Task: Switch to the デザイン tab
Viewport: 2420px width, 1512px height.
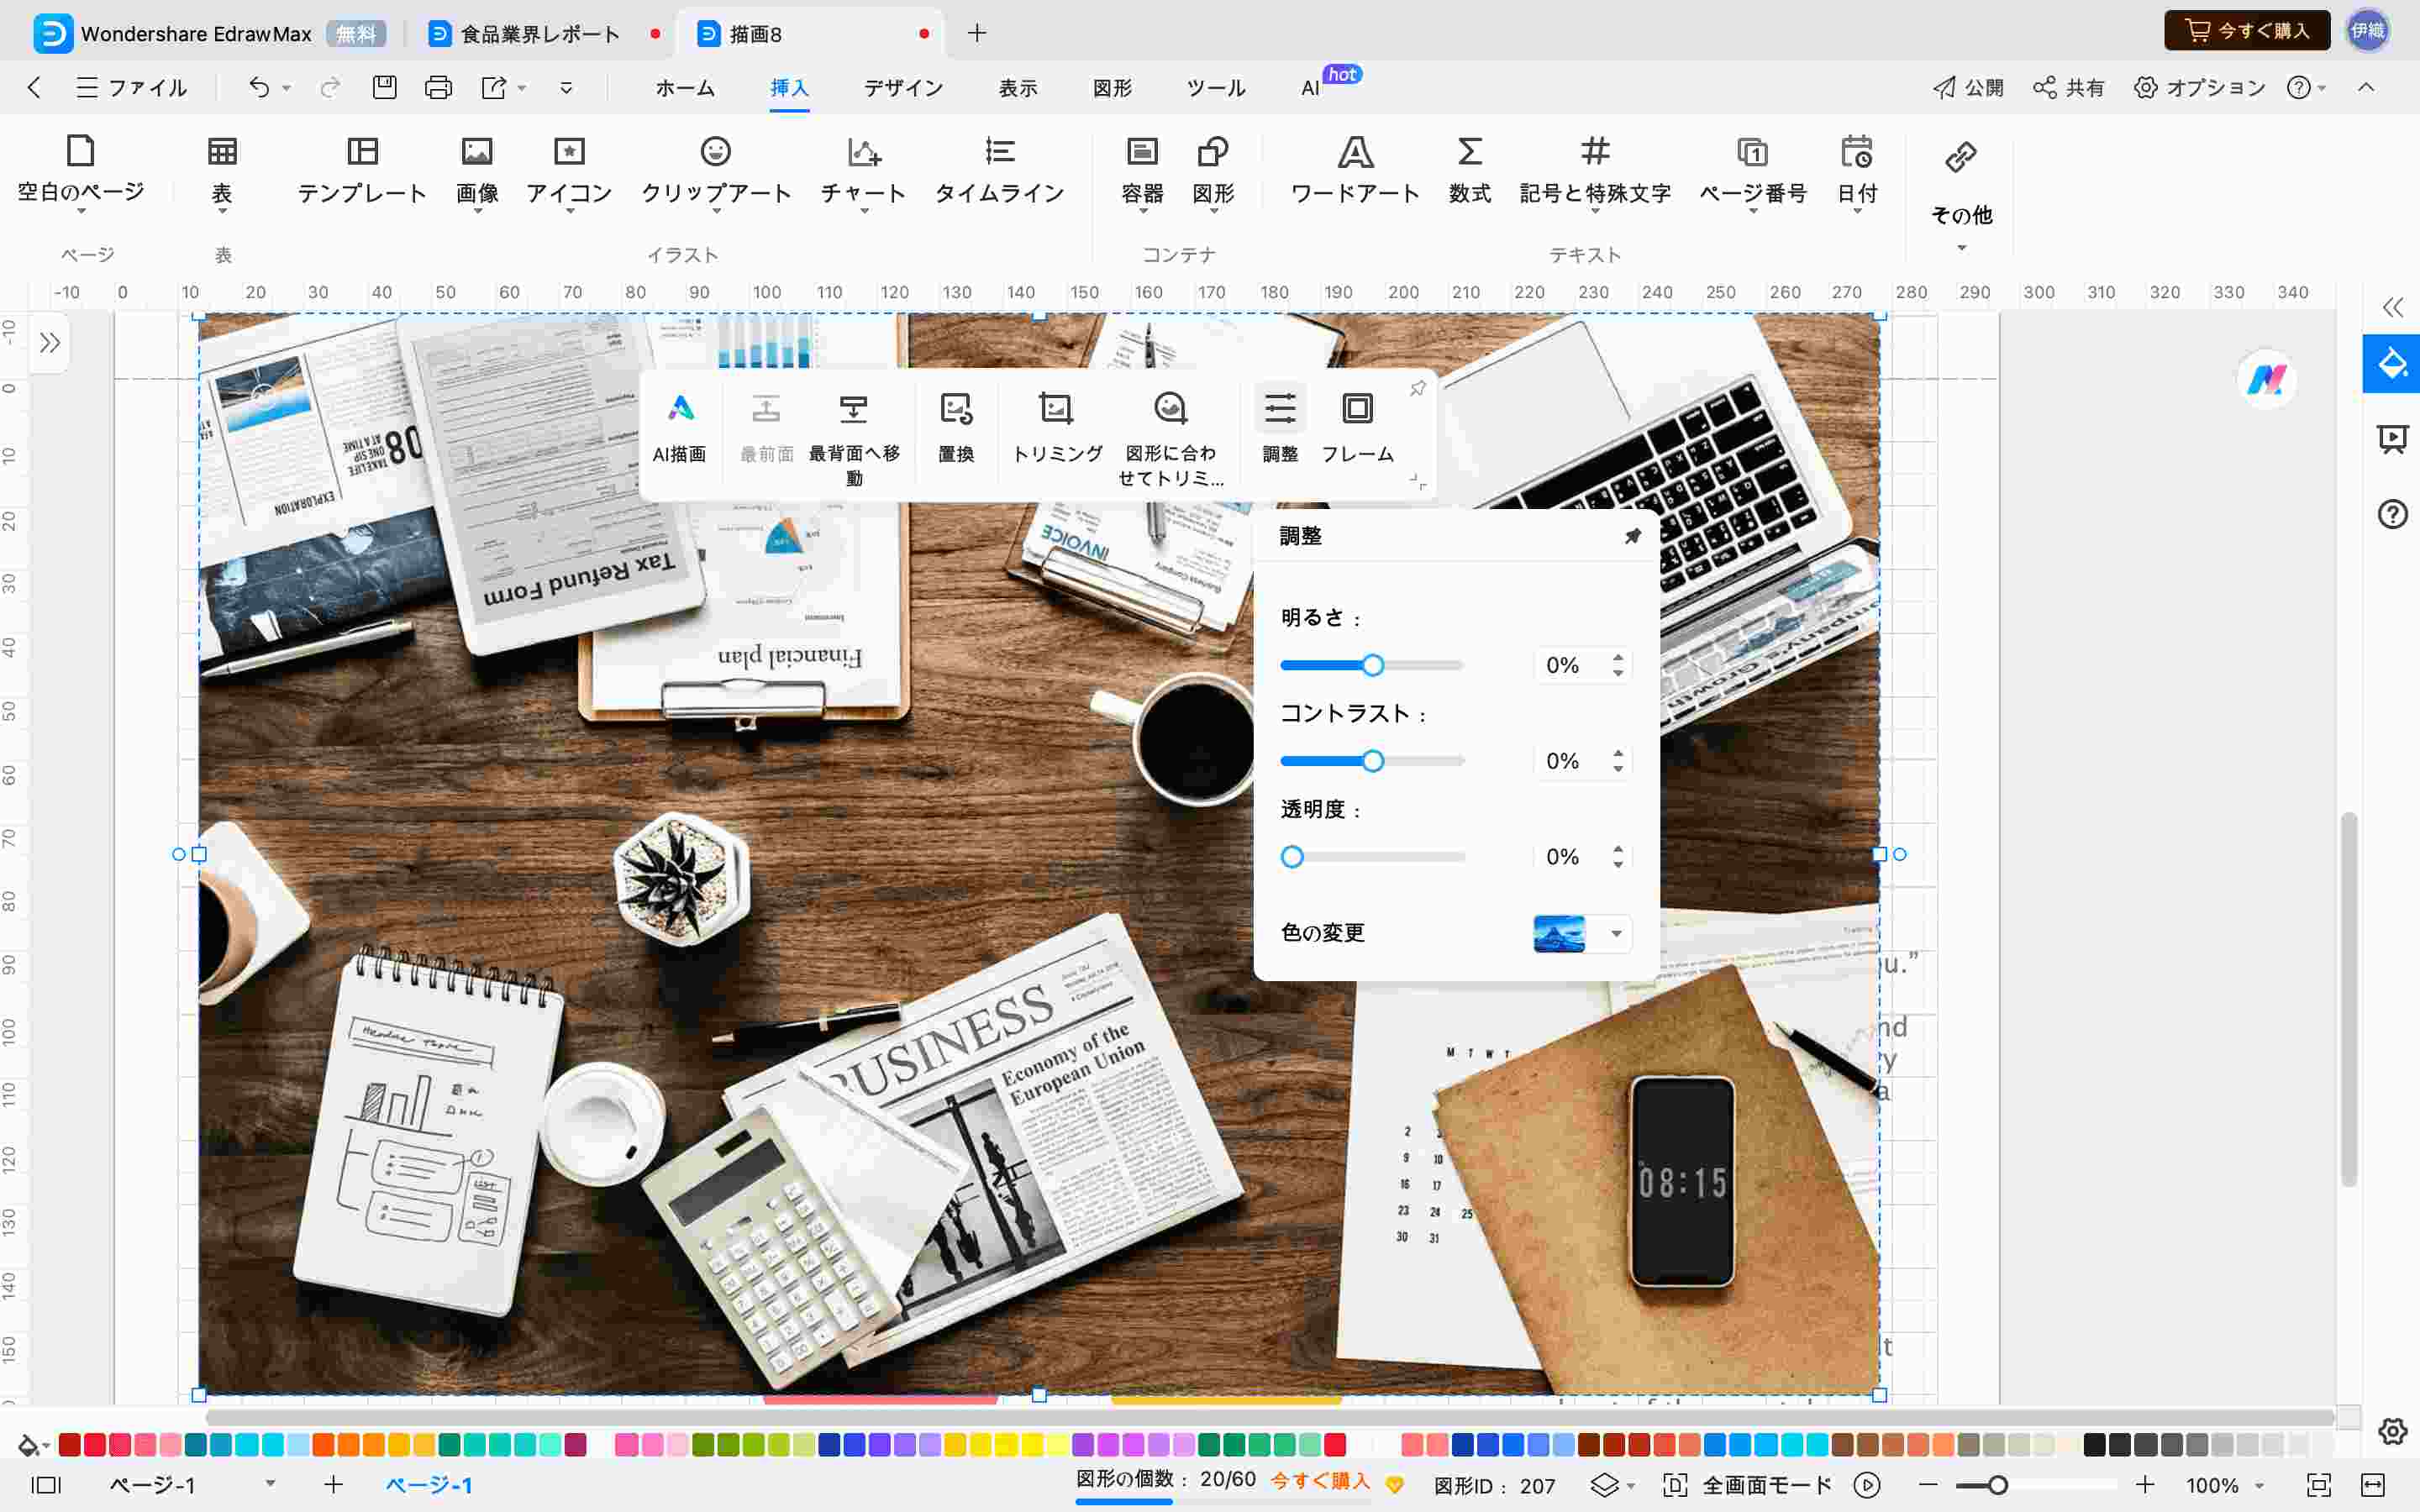Action: [903, 88]
